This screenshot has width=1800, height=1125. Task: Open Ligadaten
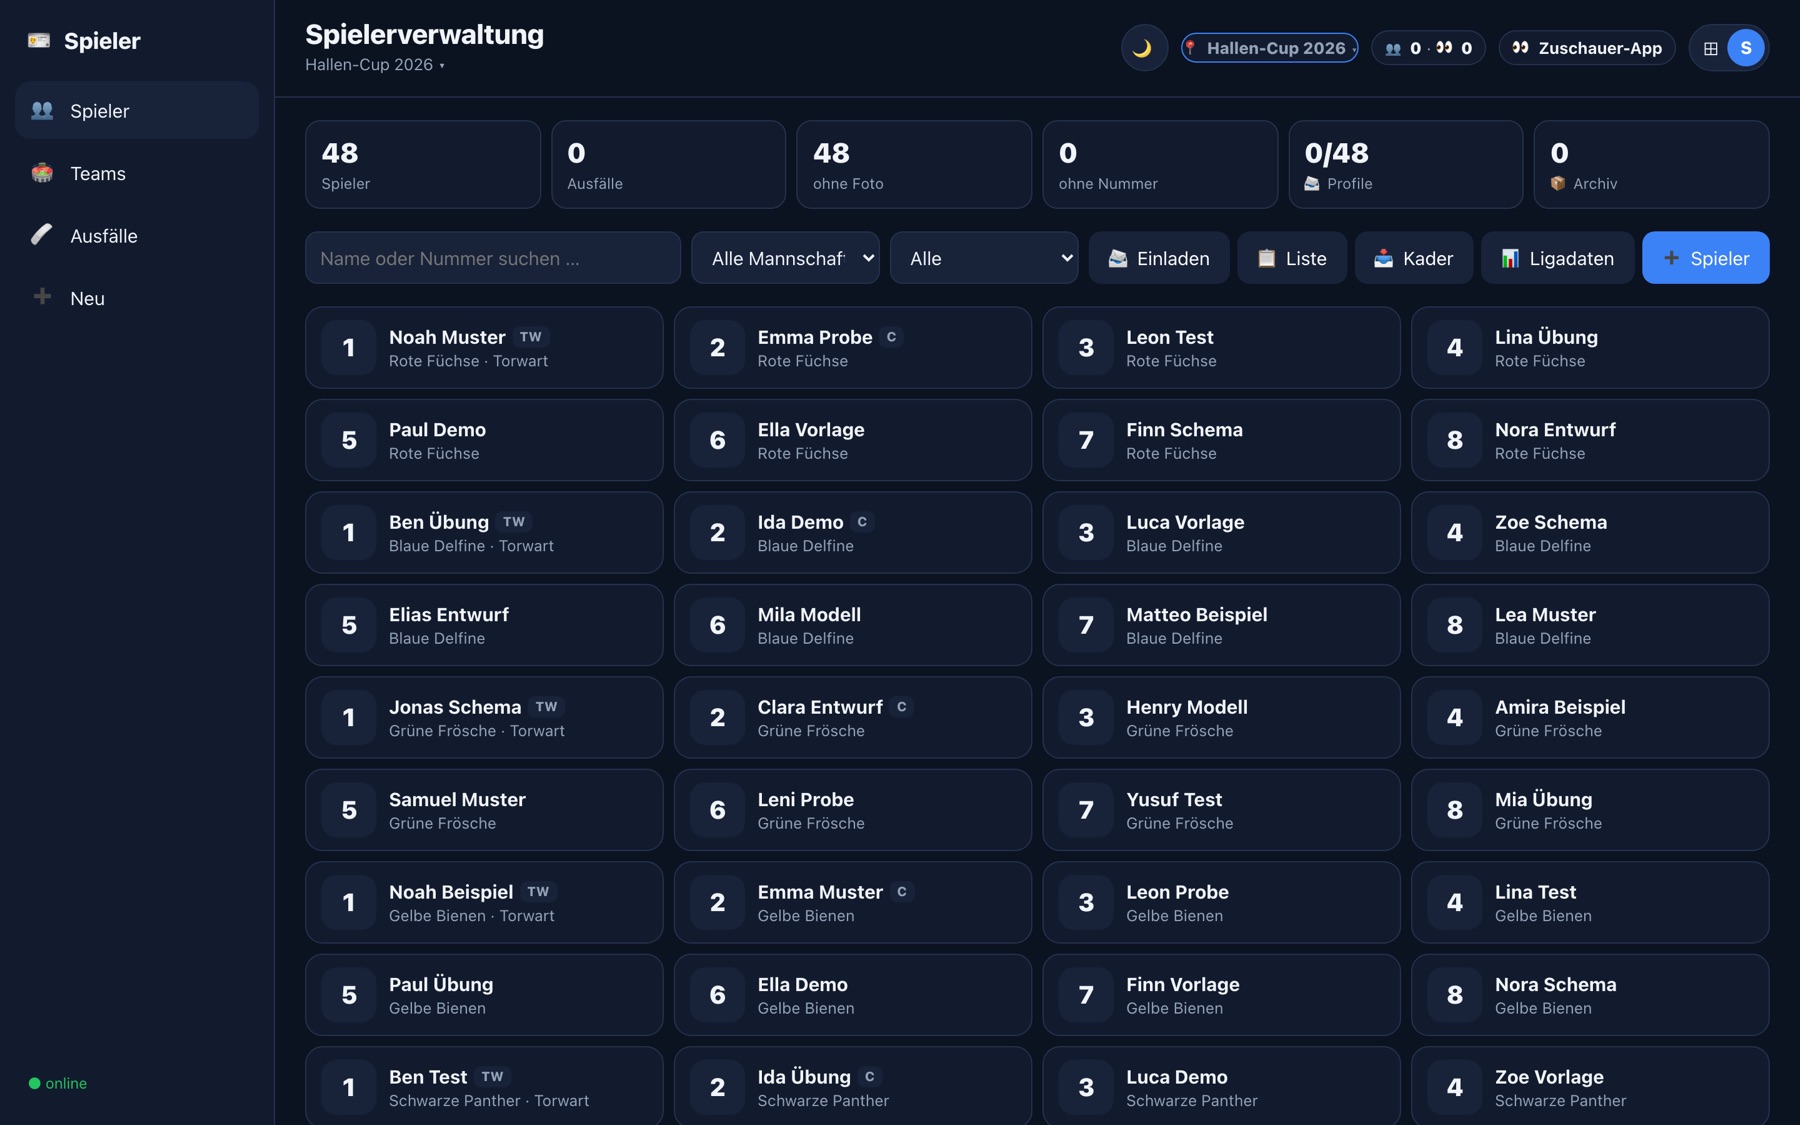pos(1558,258)
